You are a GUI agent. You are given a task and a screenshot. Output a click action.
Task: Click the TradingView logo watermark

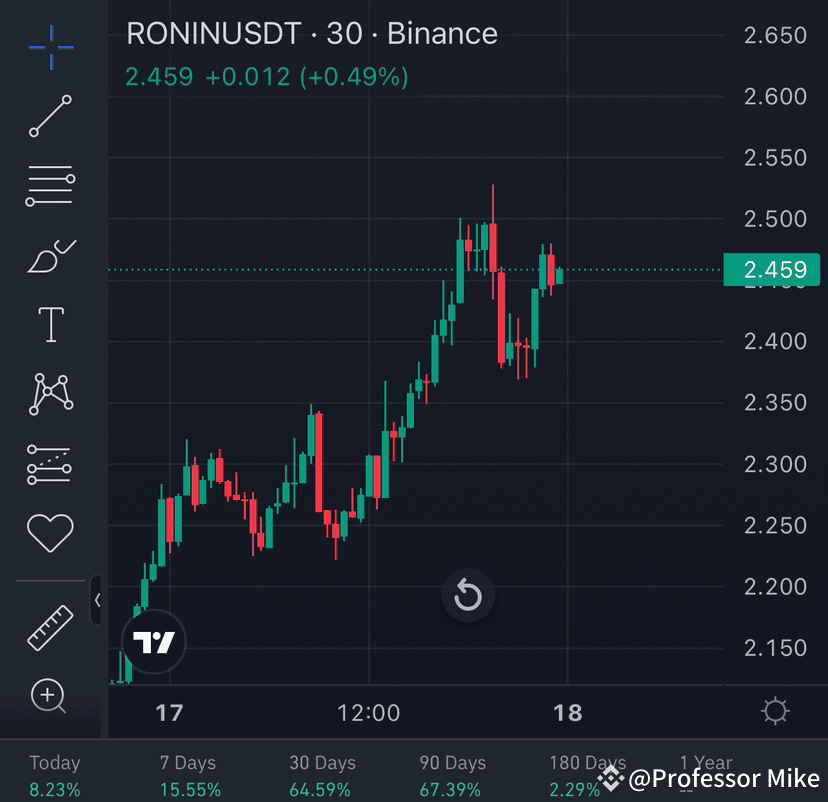pos(152,641)
